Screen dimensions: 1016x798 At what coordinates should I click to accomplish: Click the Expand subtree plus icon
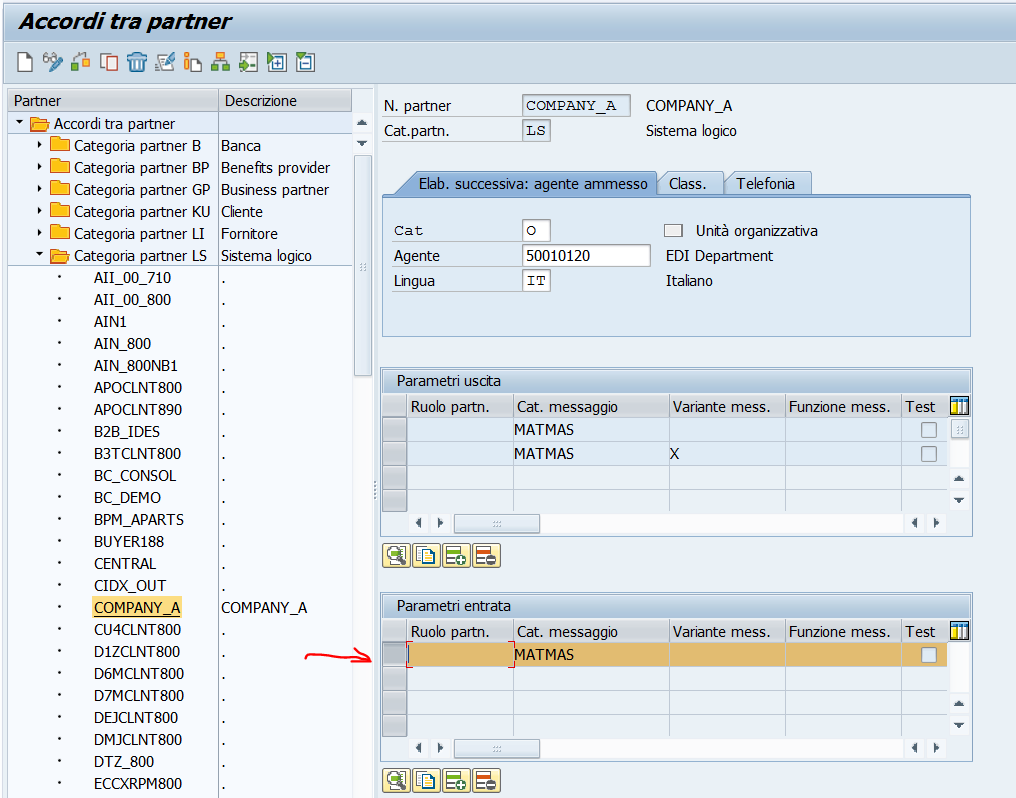[x=277, y=62]
